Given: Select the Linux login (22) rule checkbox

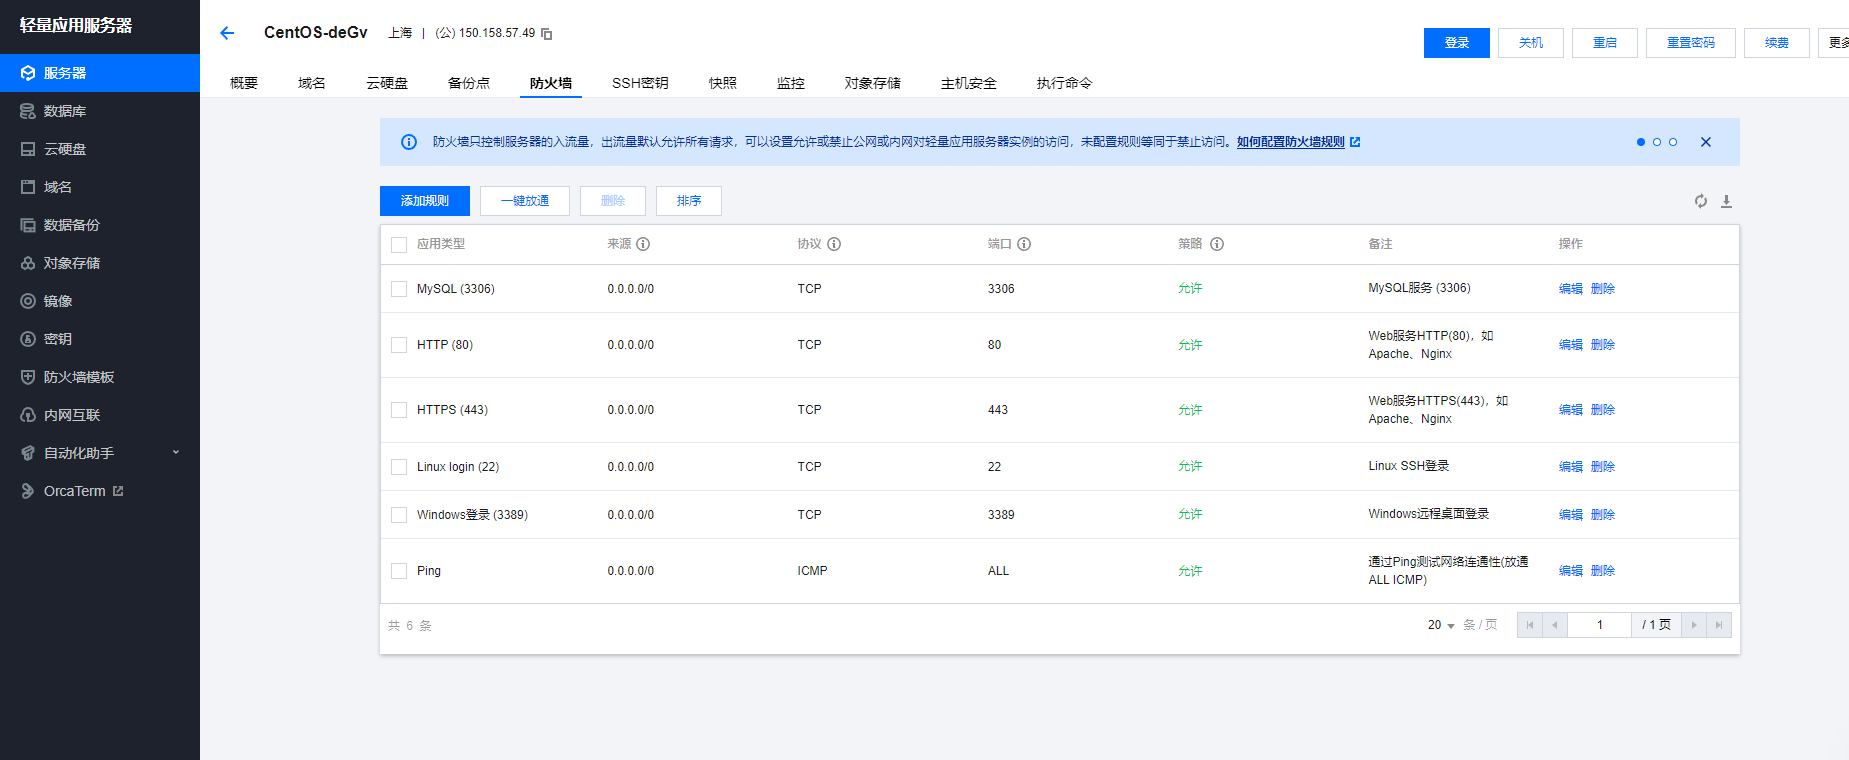Looking at the screenshot, I should [x=399, y=467].
